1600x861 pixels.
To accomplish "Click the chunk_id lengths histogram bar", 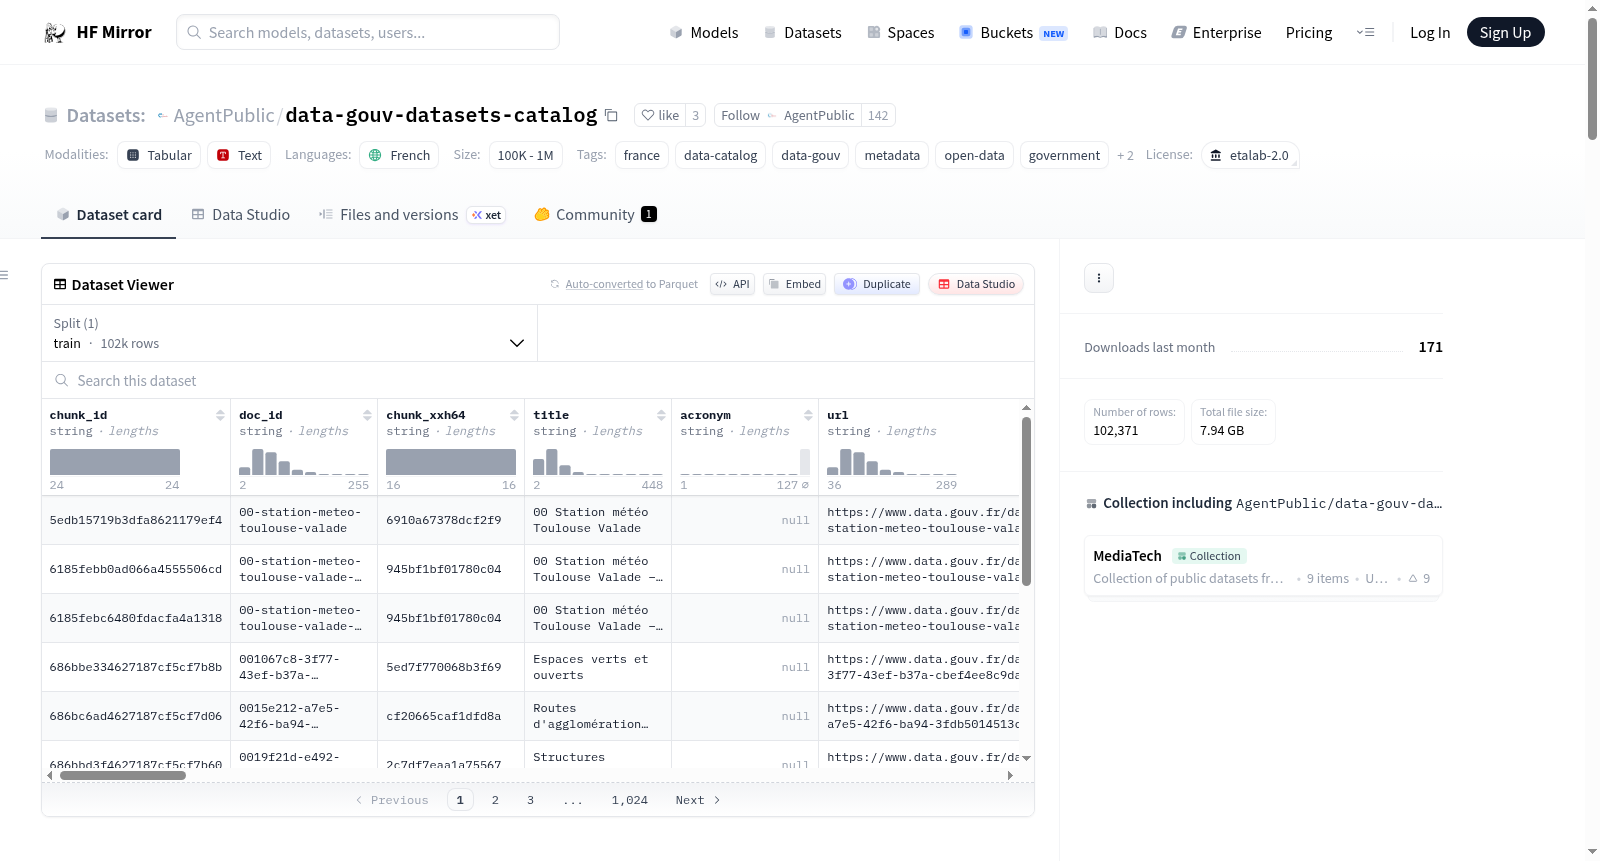I will [x=115, y=462].
